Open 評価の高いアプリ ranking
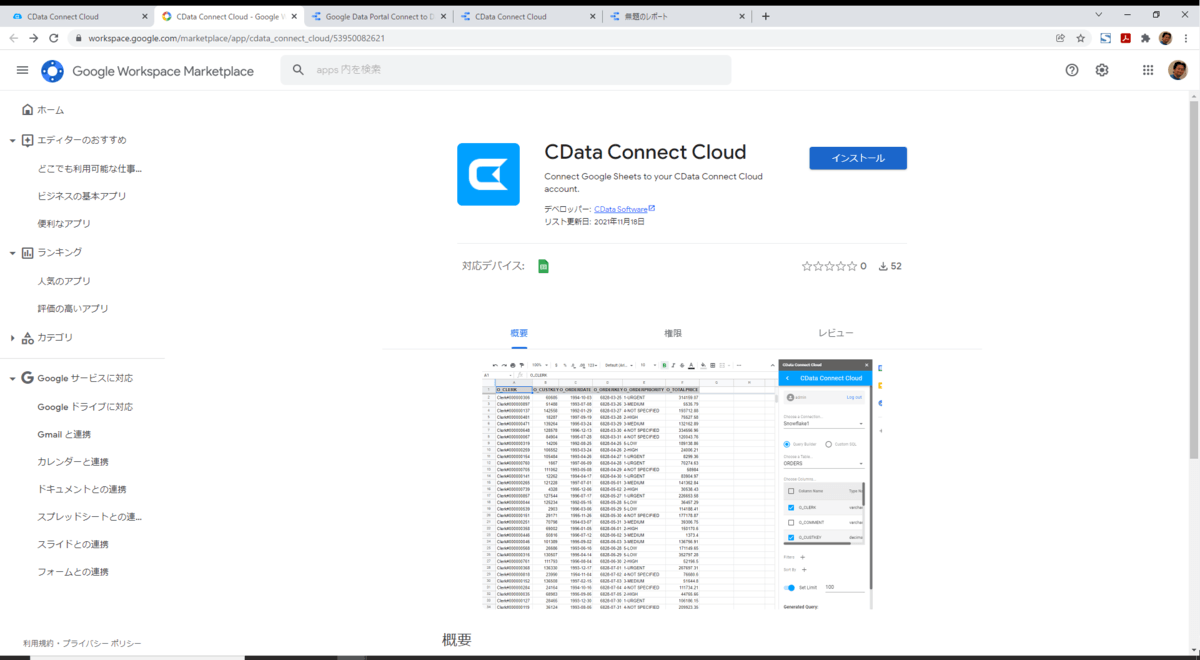Viewport: 1200px width, 660px height. [x=73, y=309]
